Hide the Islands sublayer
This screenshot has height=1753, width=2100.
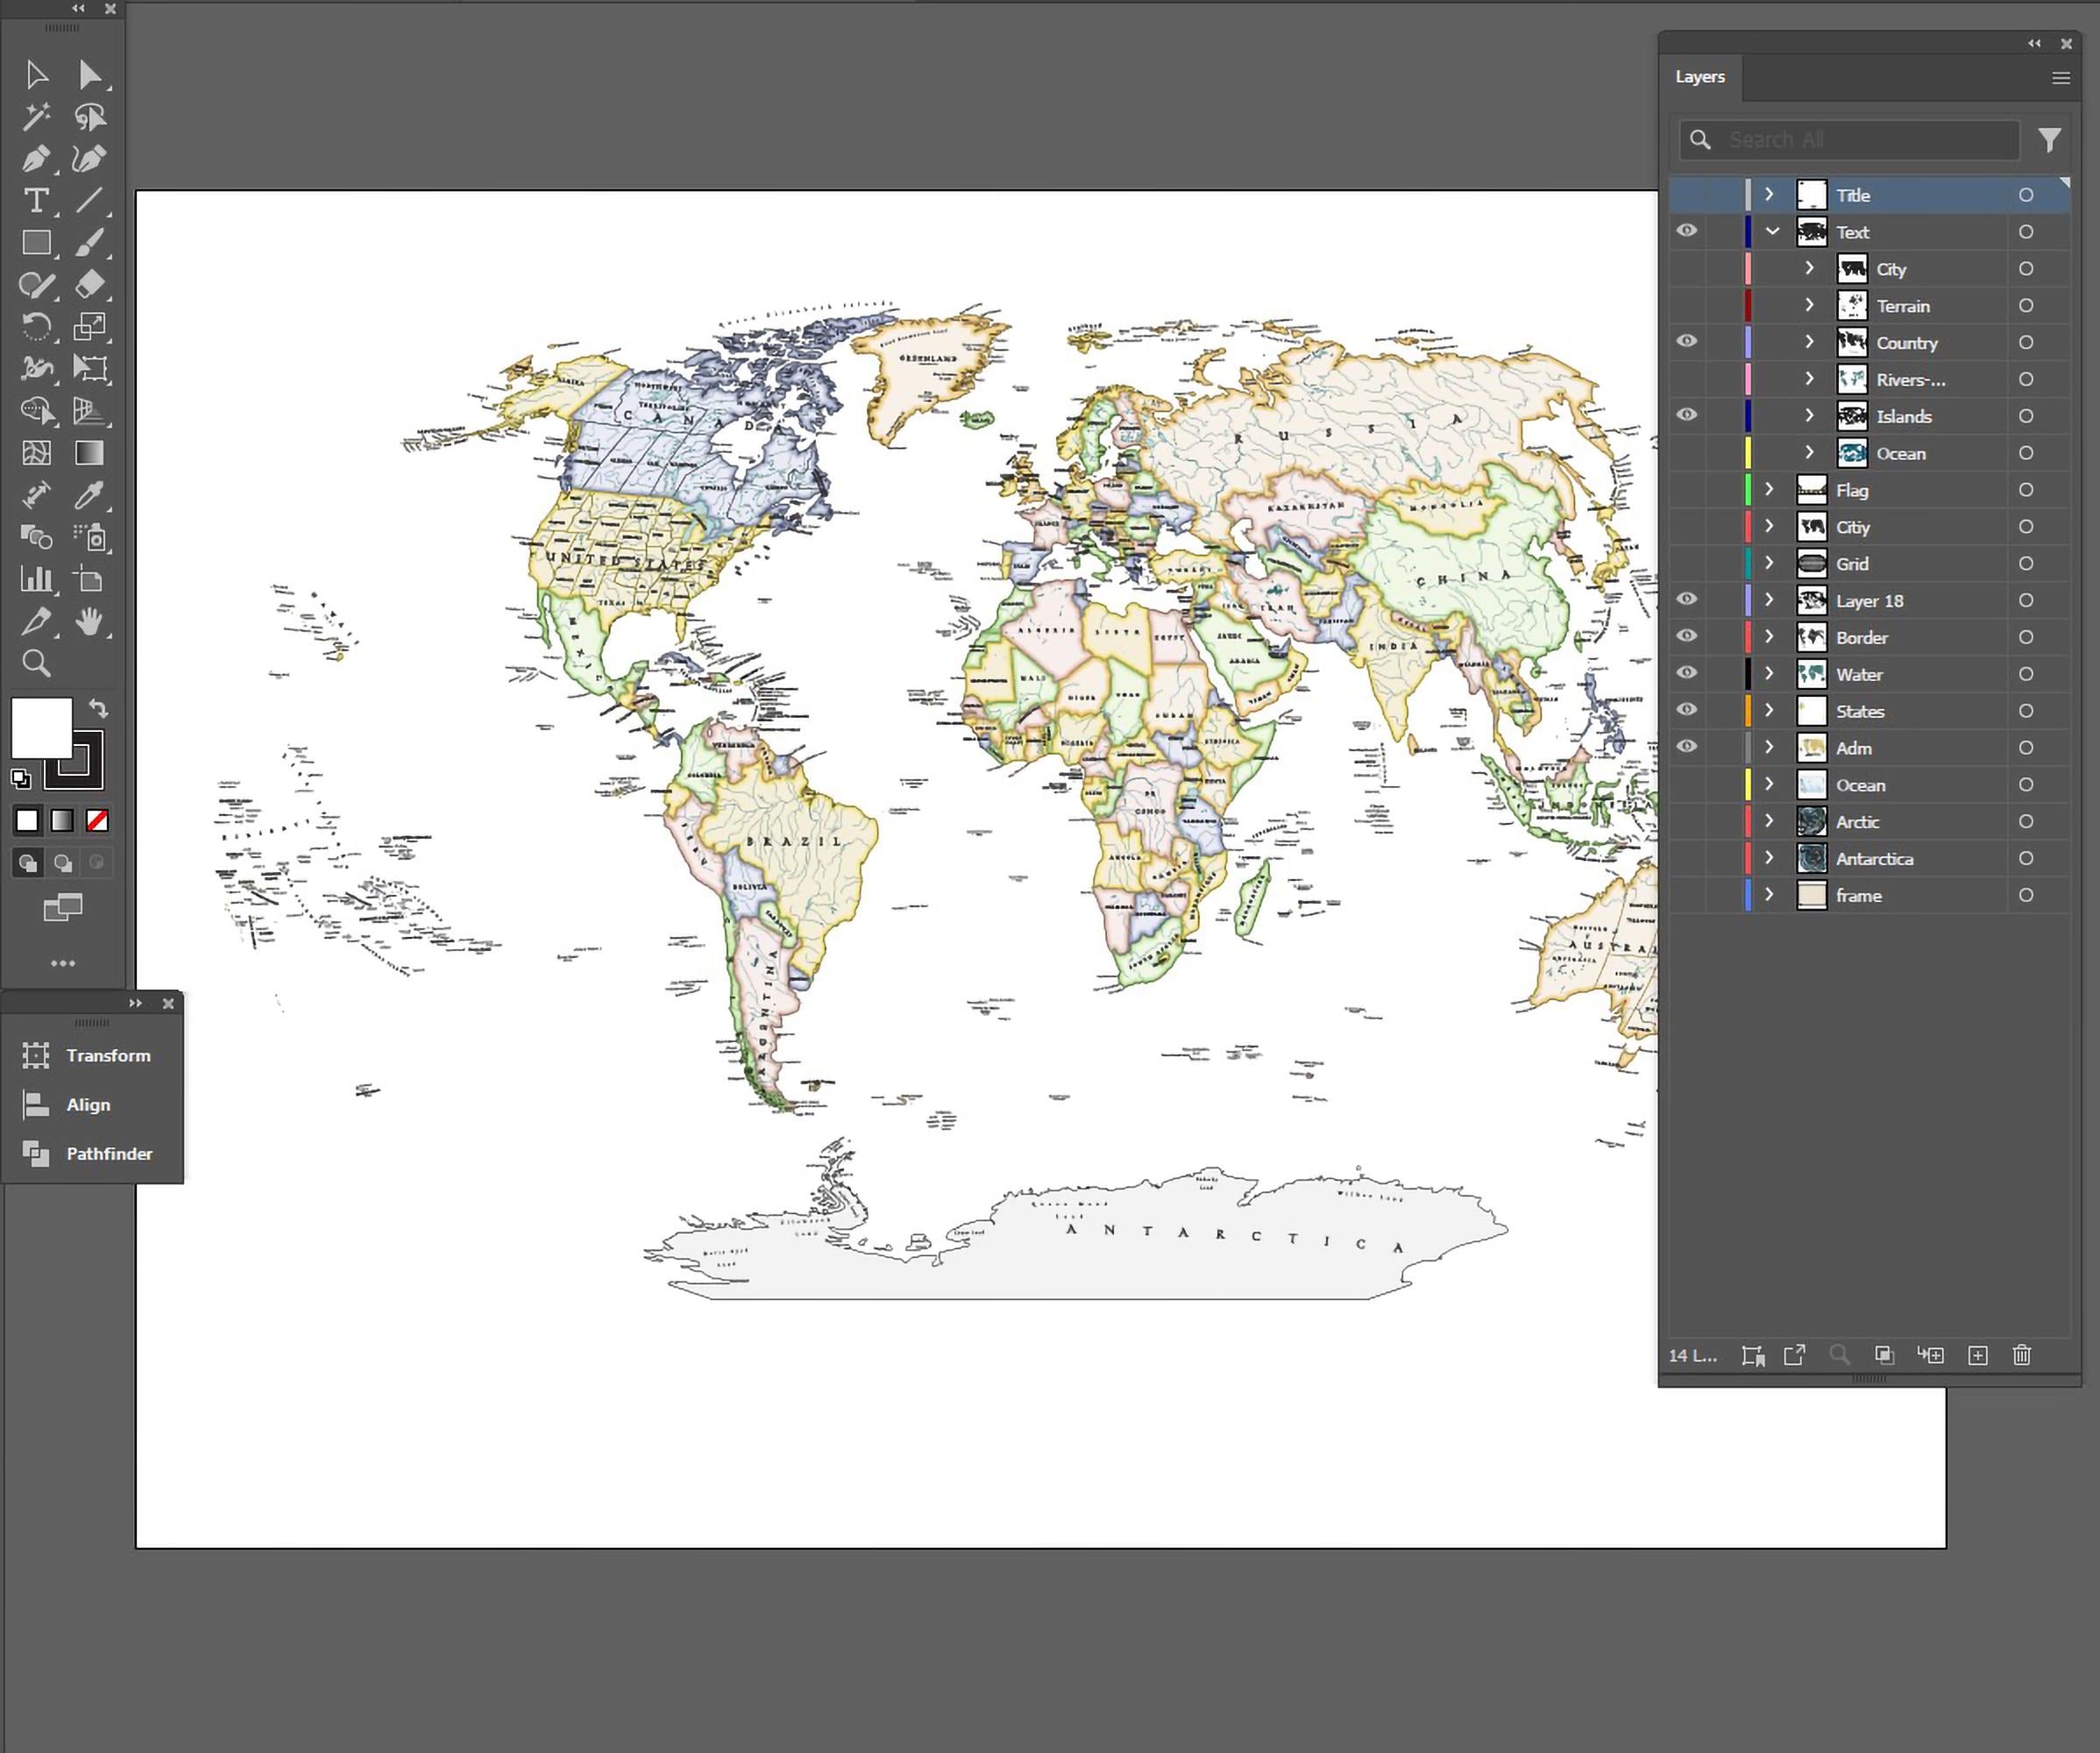1687,415
